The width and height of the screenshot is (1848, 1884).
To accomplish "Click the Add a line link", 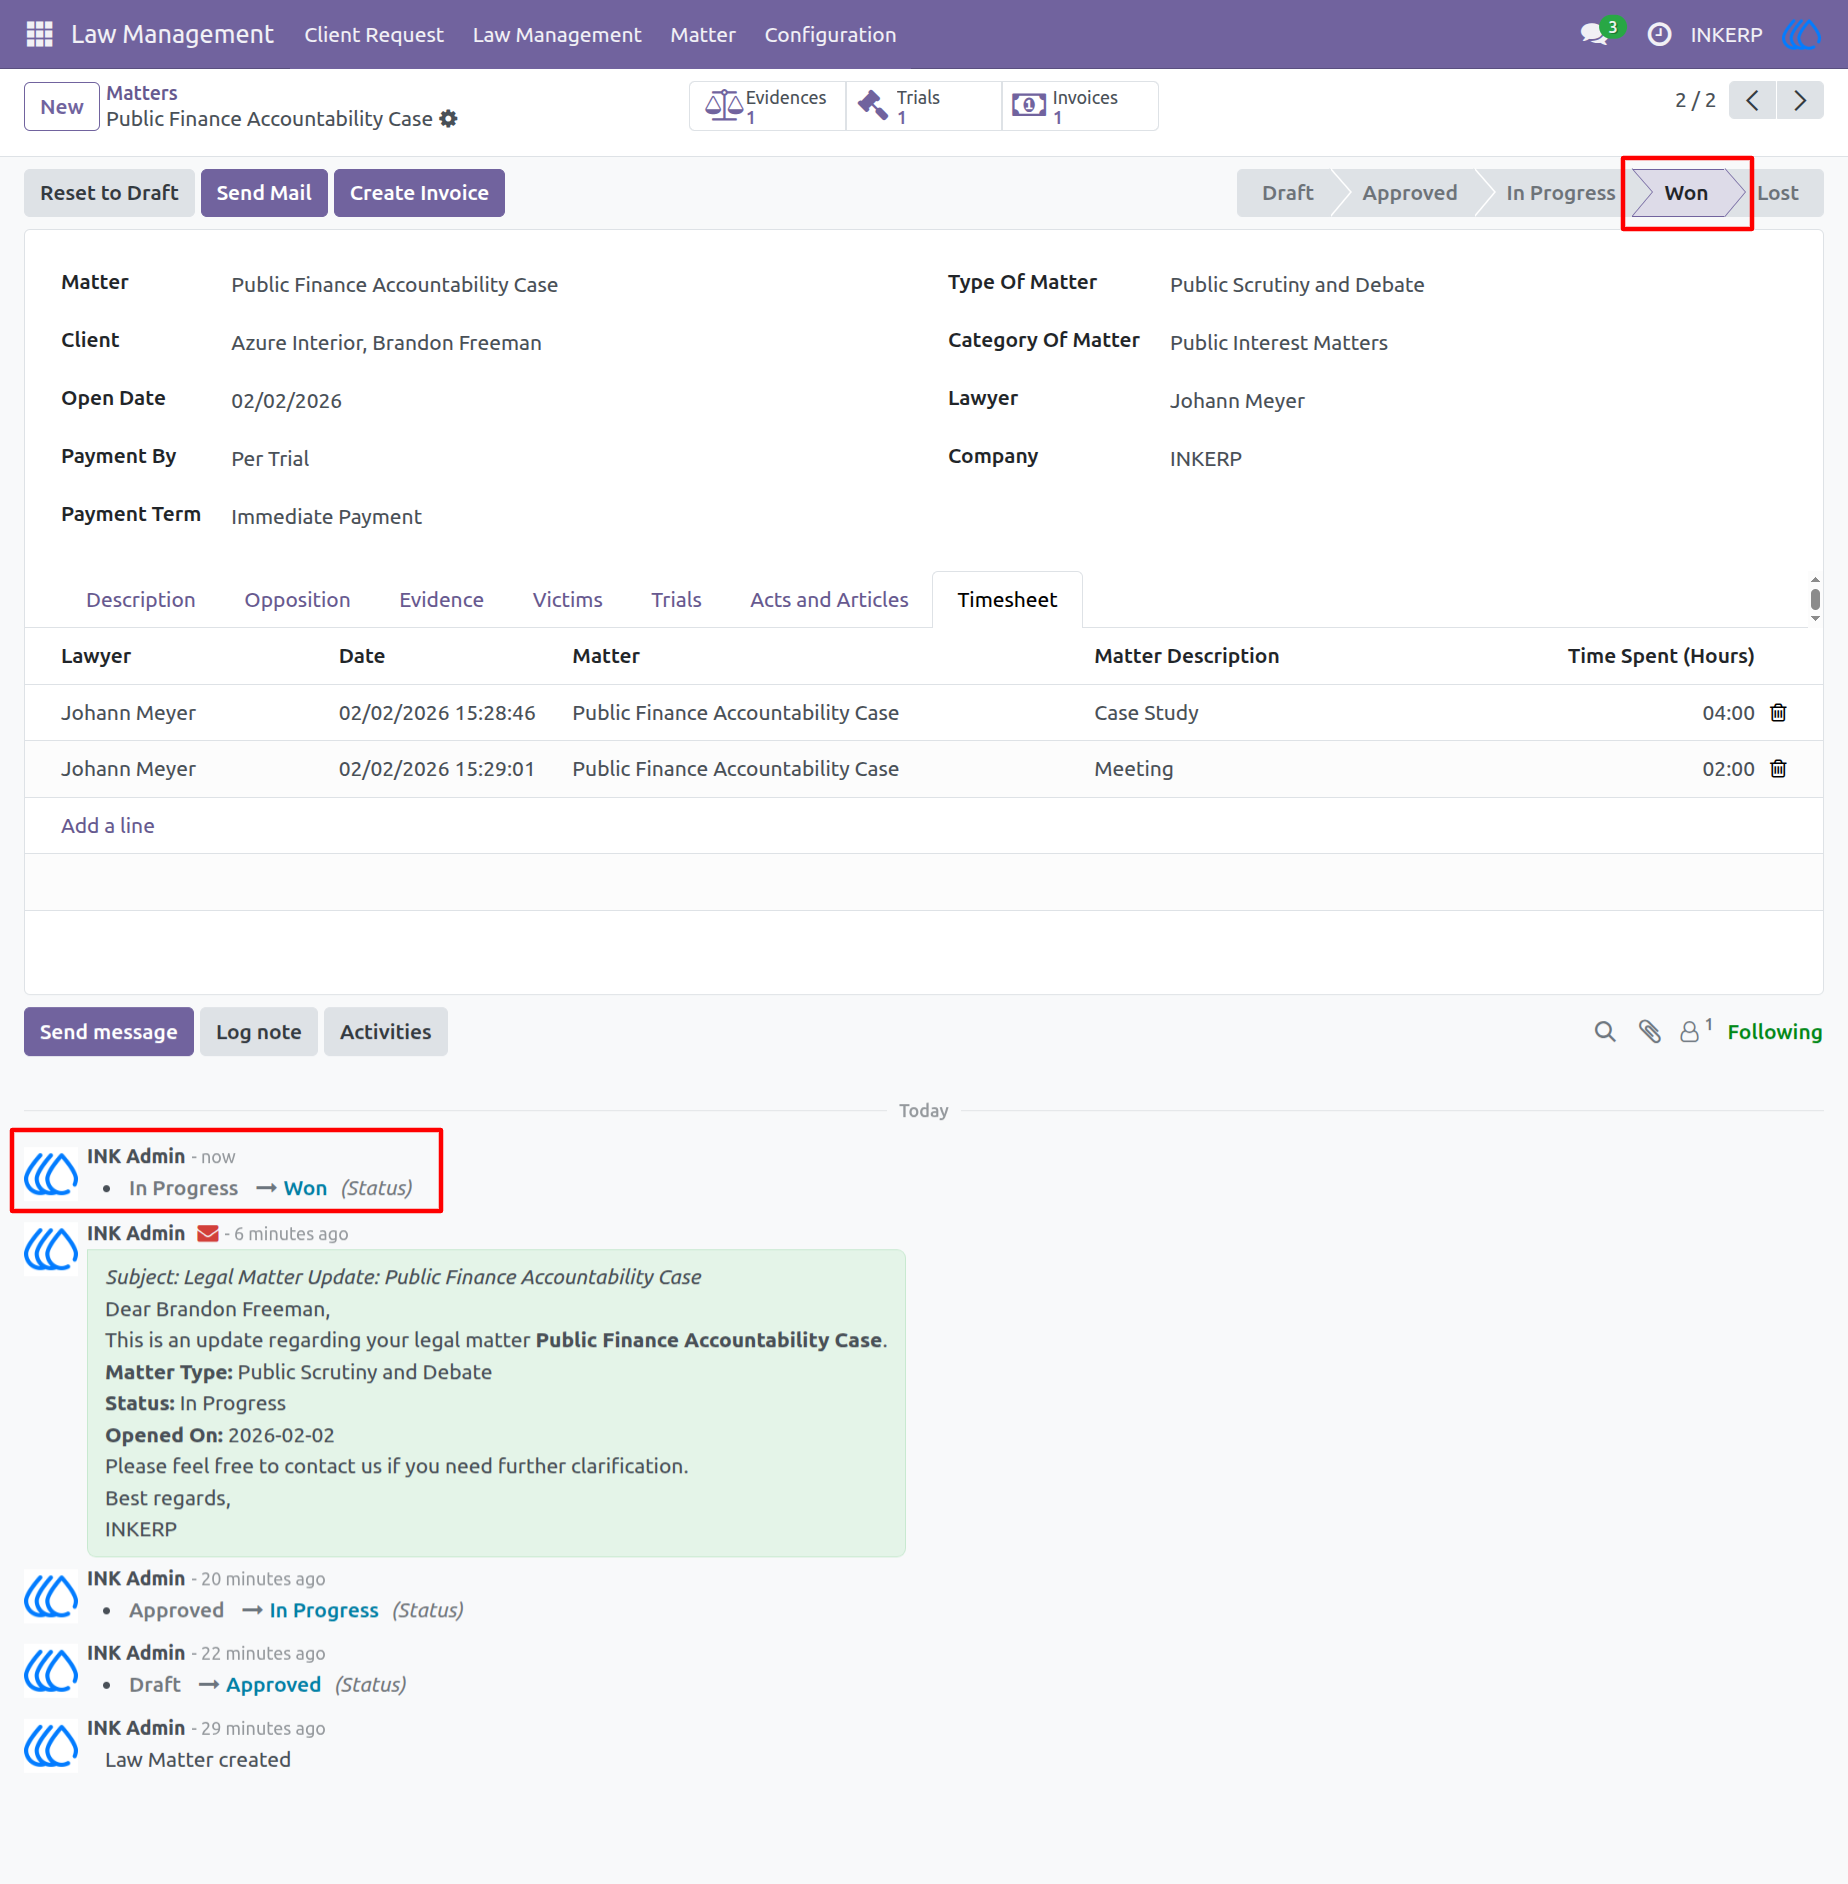I will pyautogui.click(x=108, y=825).
